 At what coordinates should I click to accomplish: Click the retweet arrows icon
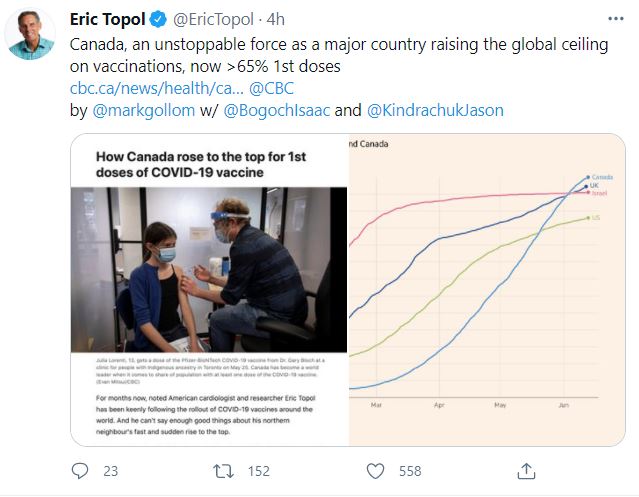226,469
